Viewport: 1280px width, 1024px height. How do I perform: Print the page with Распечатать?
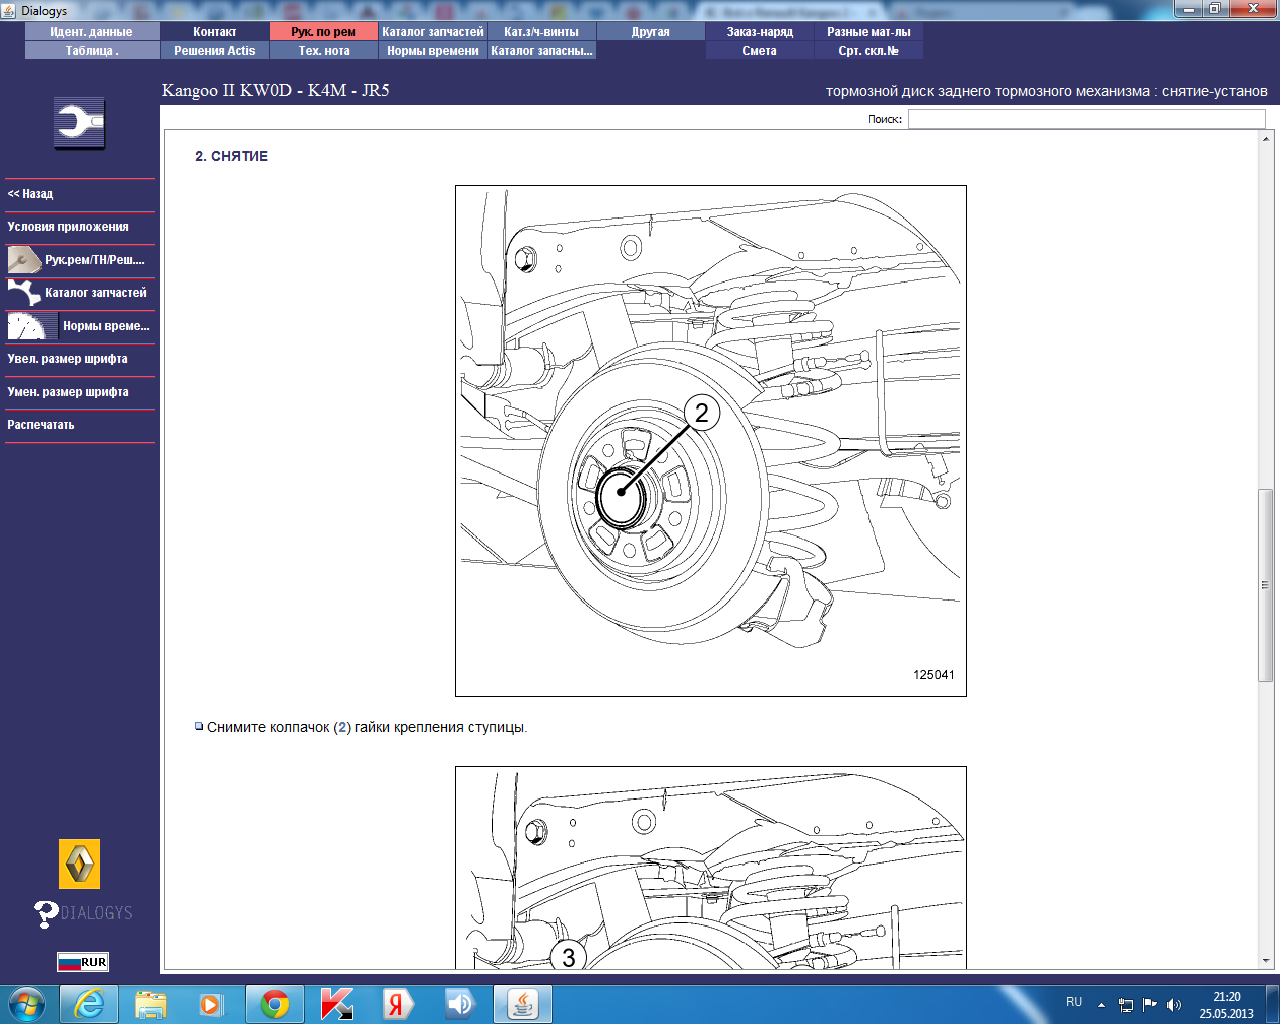[x=80, y=425]
